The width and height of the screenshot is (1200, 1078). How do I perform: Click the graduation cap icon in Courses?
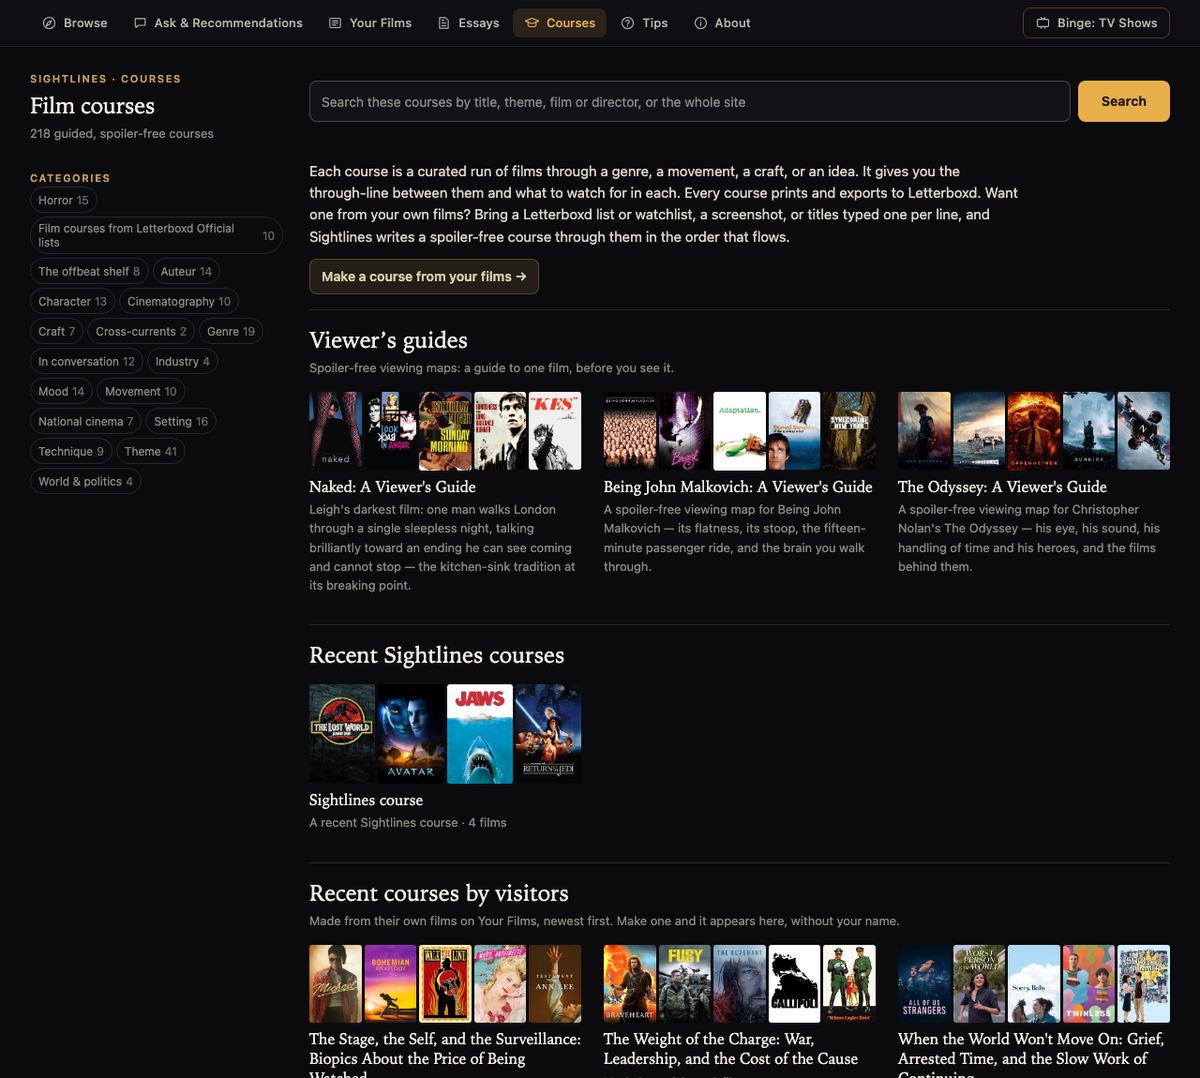[532, 23]
